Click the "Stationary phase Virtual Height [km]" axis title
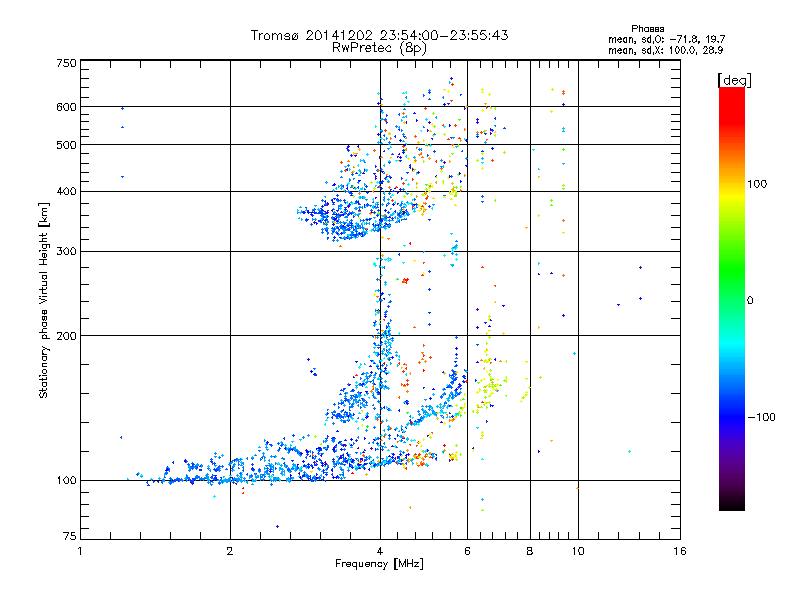This screenshot has height=600, width=800. tap(44, 300)
